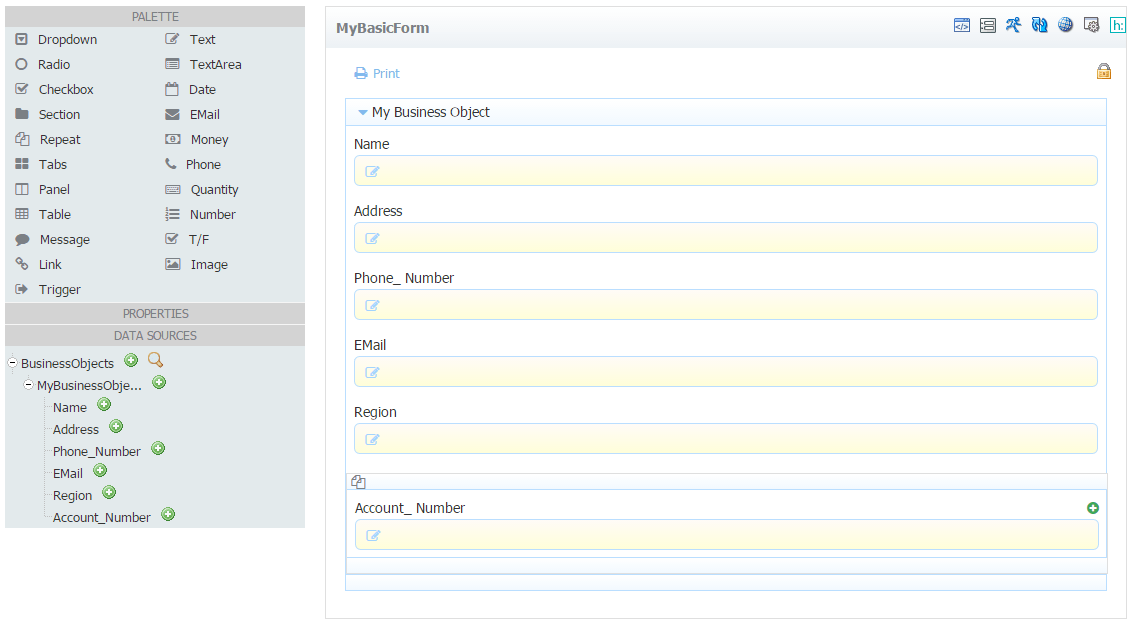
Task: Click the green plus next to Region
Action: (x=108, y=492)
